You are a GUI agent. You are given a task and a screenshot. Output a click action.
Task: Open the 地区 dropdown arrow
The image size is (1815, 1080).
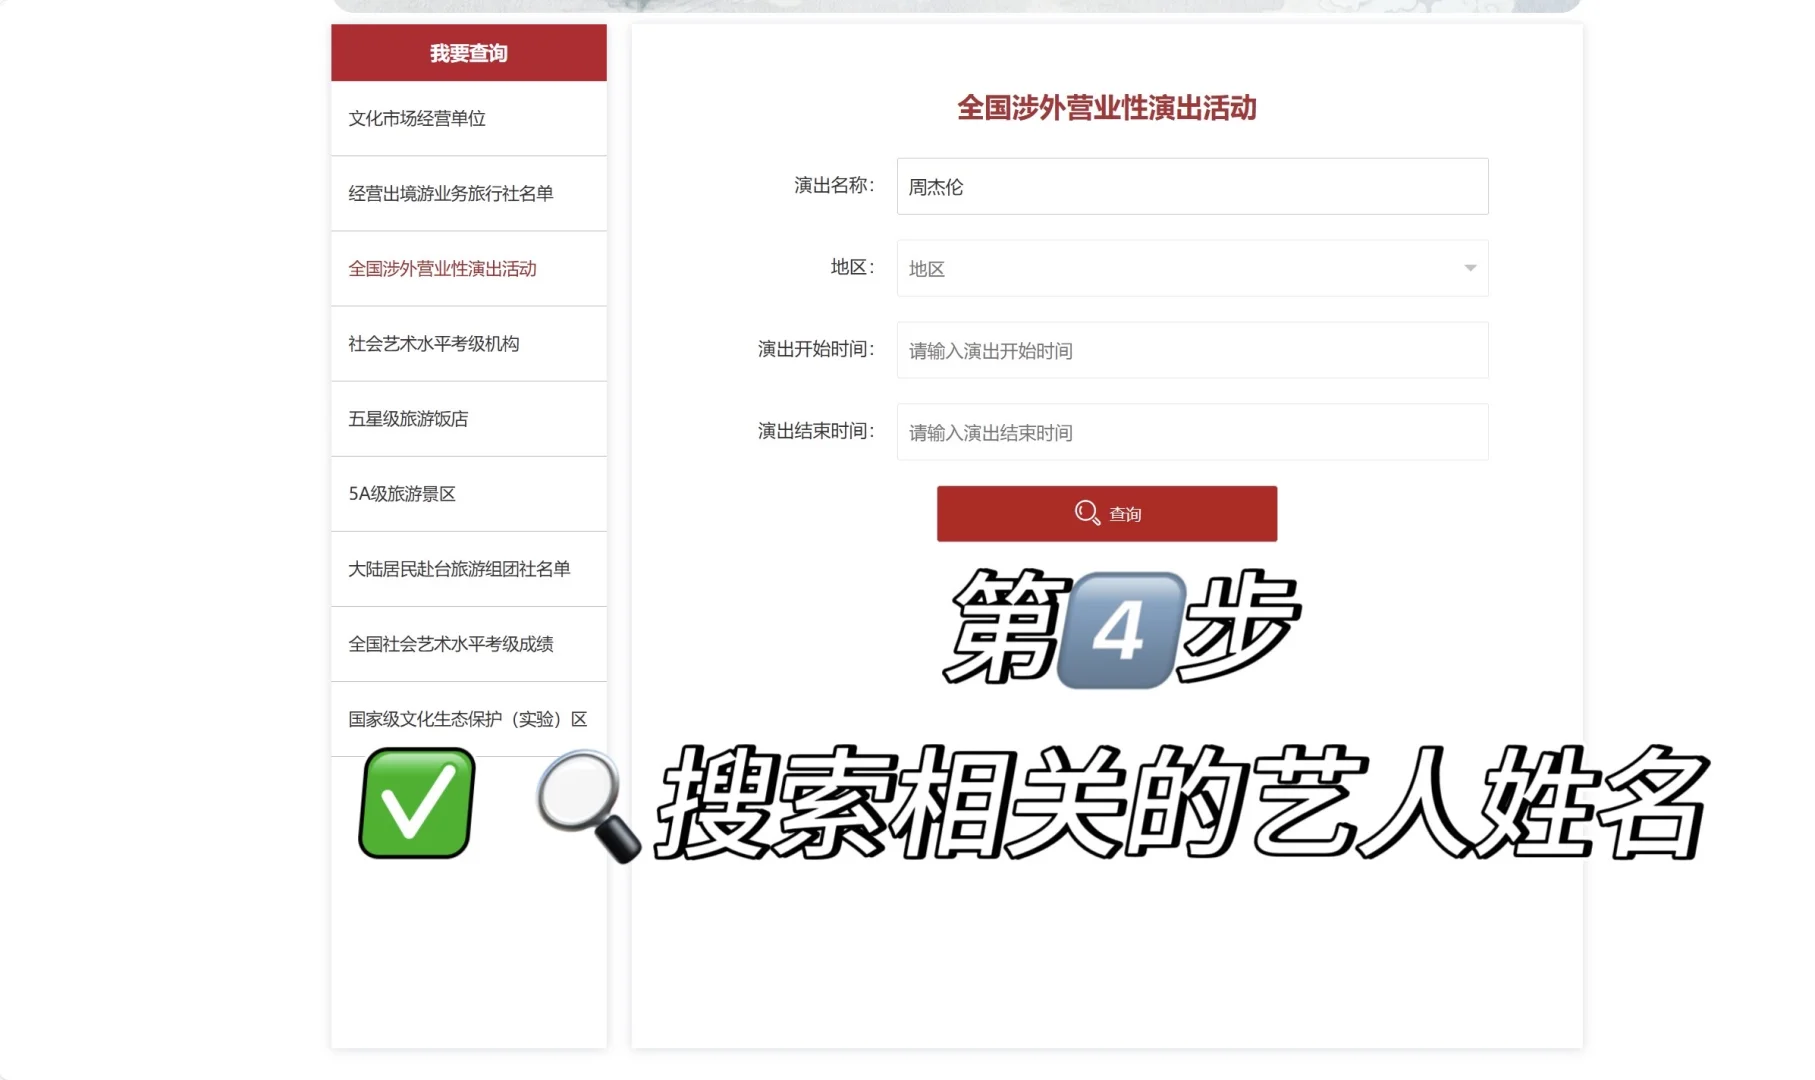pyautogui.click(x=1469, y=268)
